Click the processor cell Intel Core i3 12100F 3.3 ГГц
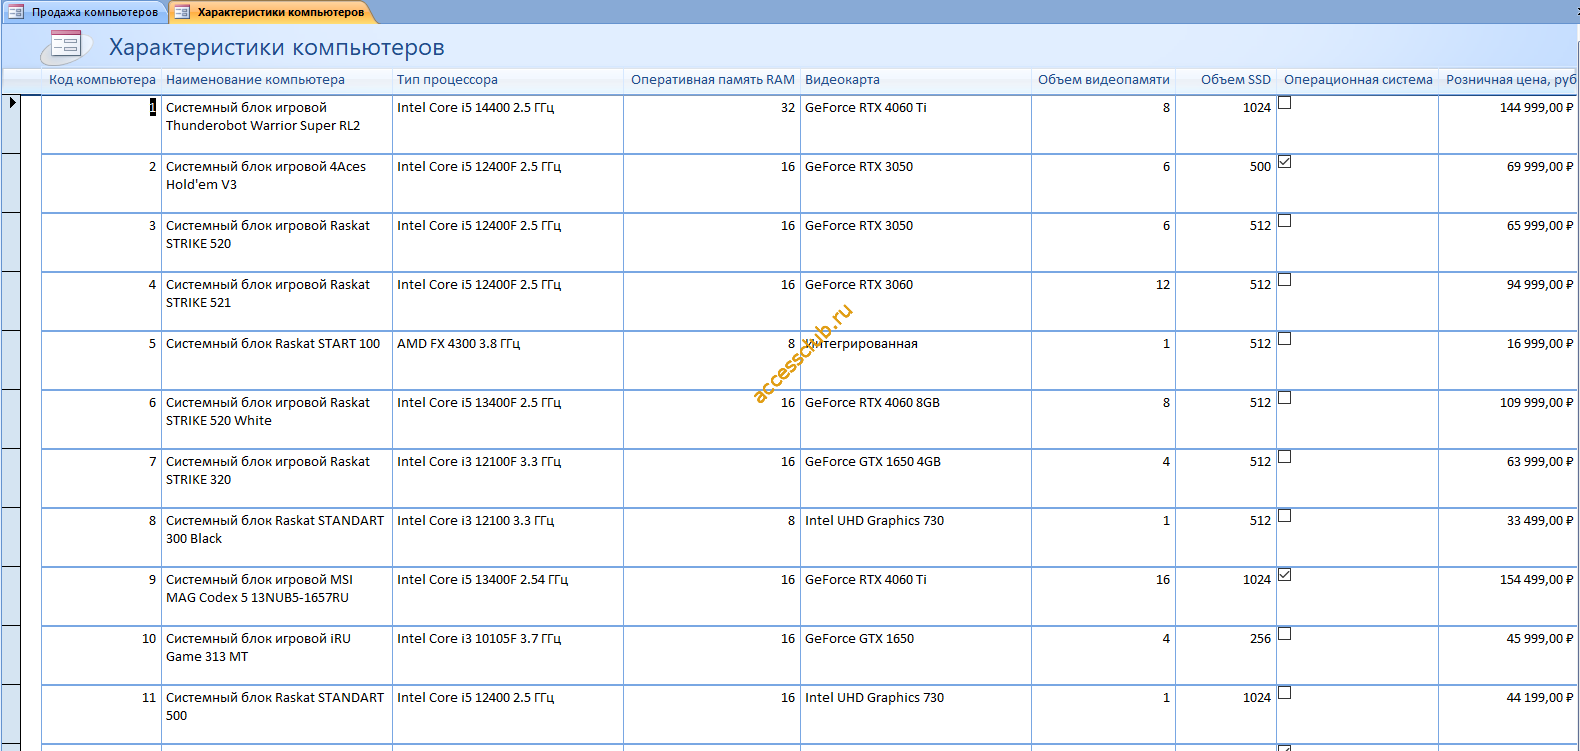 (x=508, y=478)
